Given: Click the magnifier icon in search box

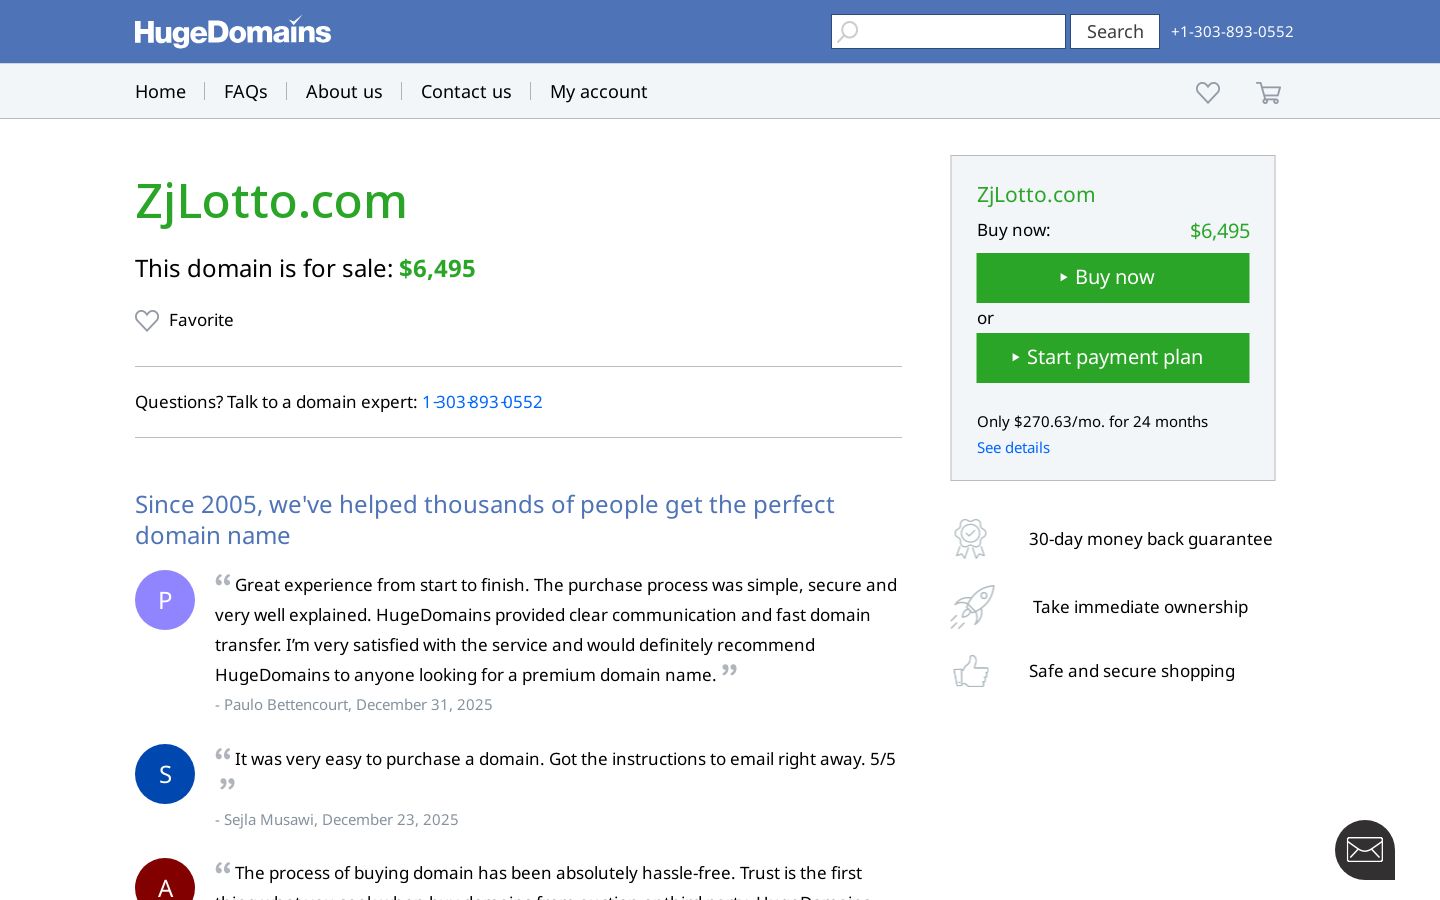Looking at the screenshot, I should (x=848, y=32).
